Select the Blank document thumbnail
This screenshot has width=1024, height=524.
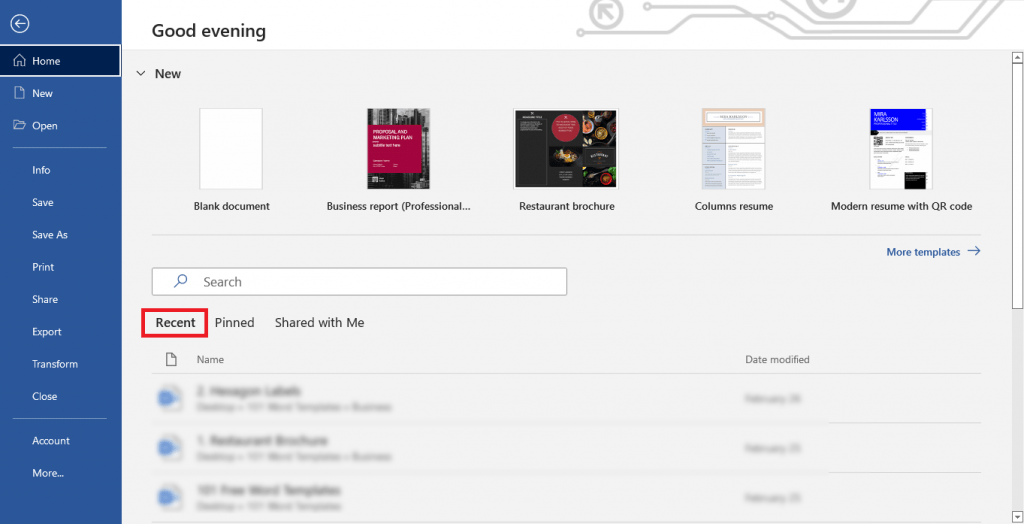coord(231,149)
